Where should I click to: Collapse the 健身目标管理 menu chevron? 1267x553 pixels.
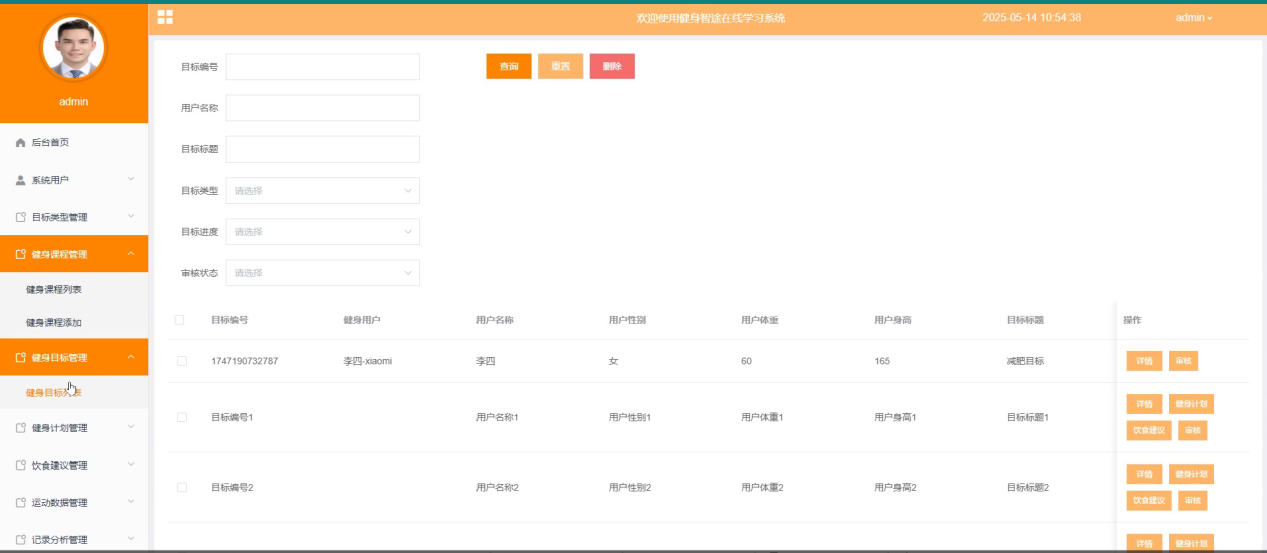131,357
